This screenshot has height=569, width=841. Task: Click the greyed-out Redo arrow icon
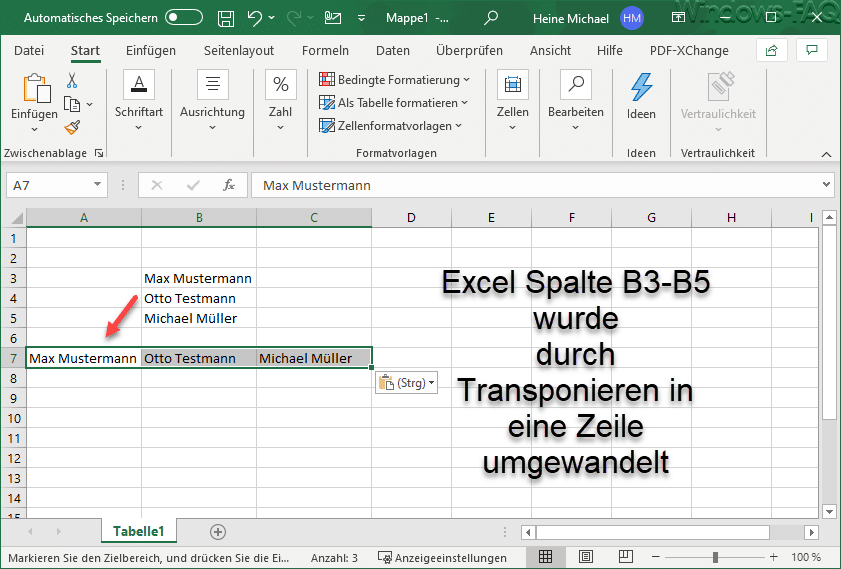tap(293, 18)
